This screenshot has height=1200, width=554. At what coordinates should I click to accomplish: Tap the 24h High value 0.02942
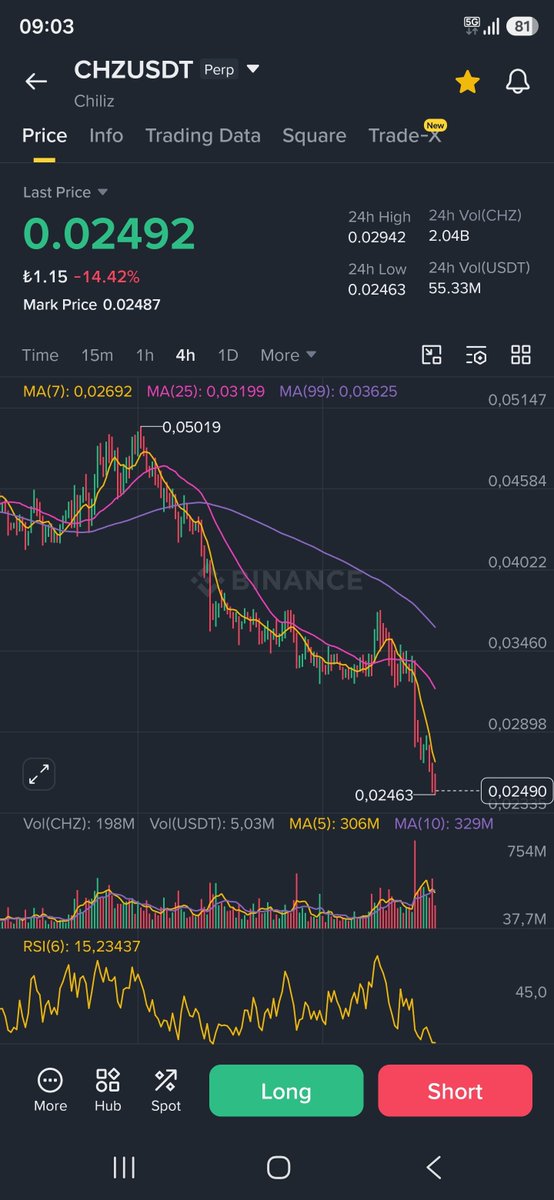pyautogui.click(x=377, y=237)
